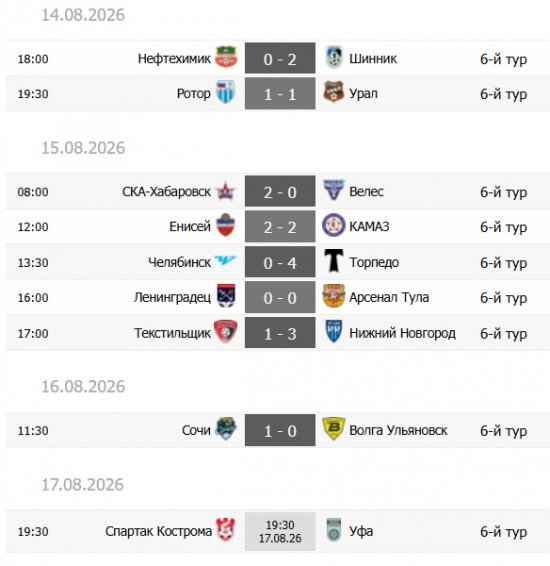Click the Шинник club logo
550x566 pixels.
[333, 57]
